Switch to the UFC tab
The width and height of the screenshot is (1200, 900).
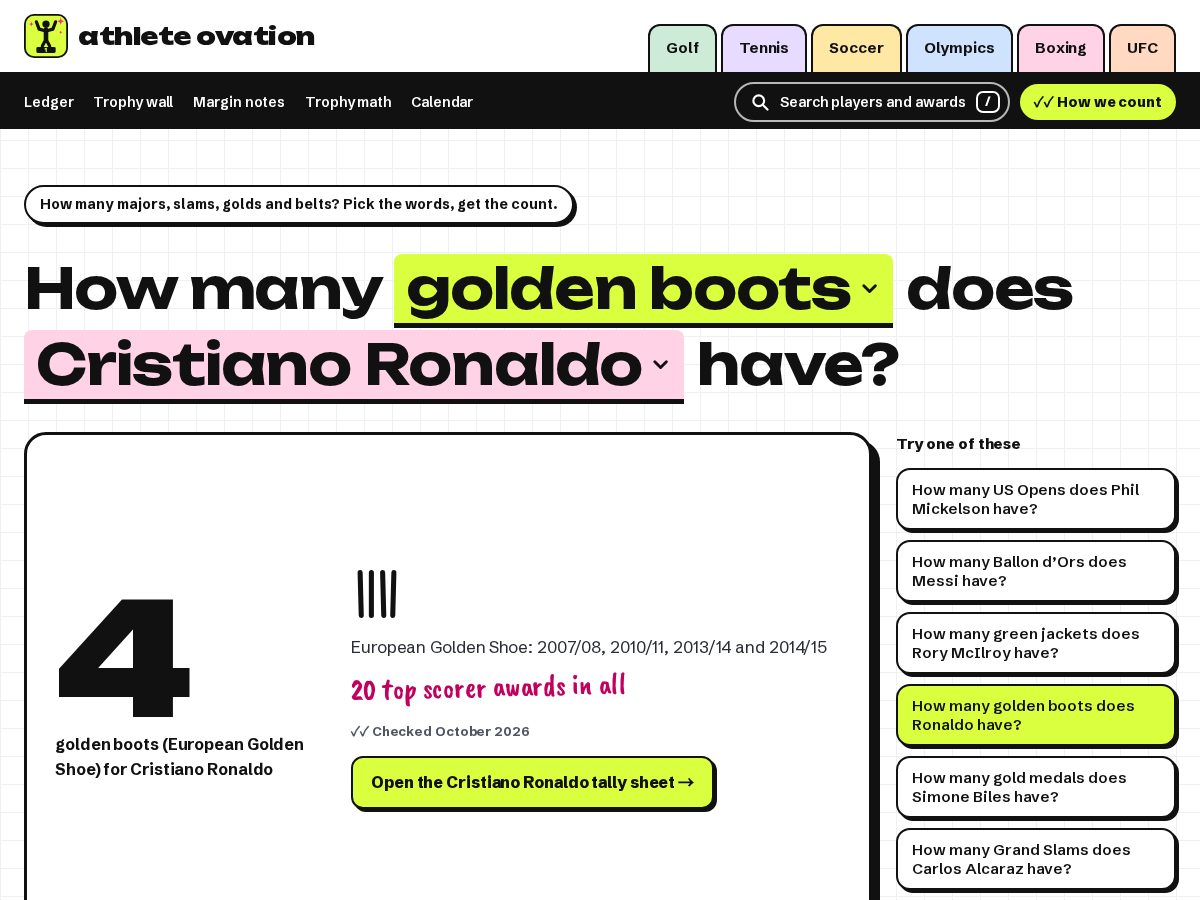pyautogui.click(x=1142, y=48)
